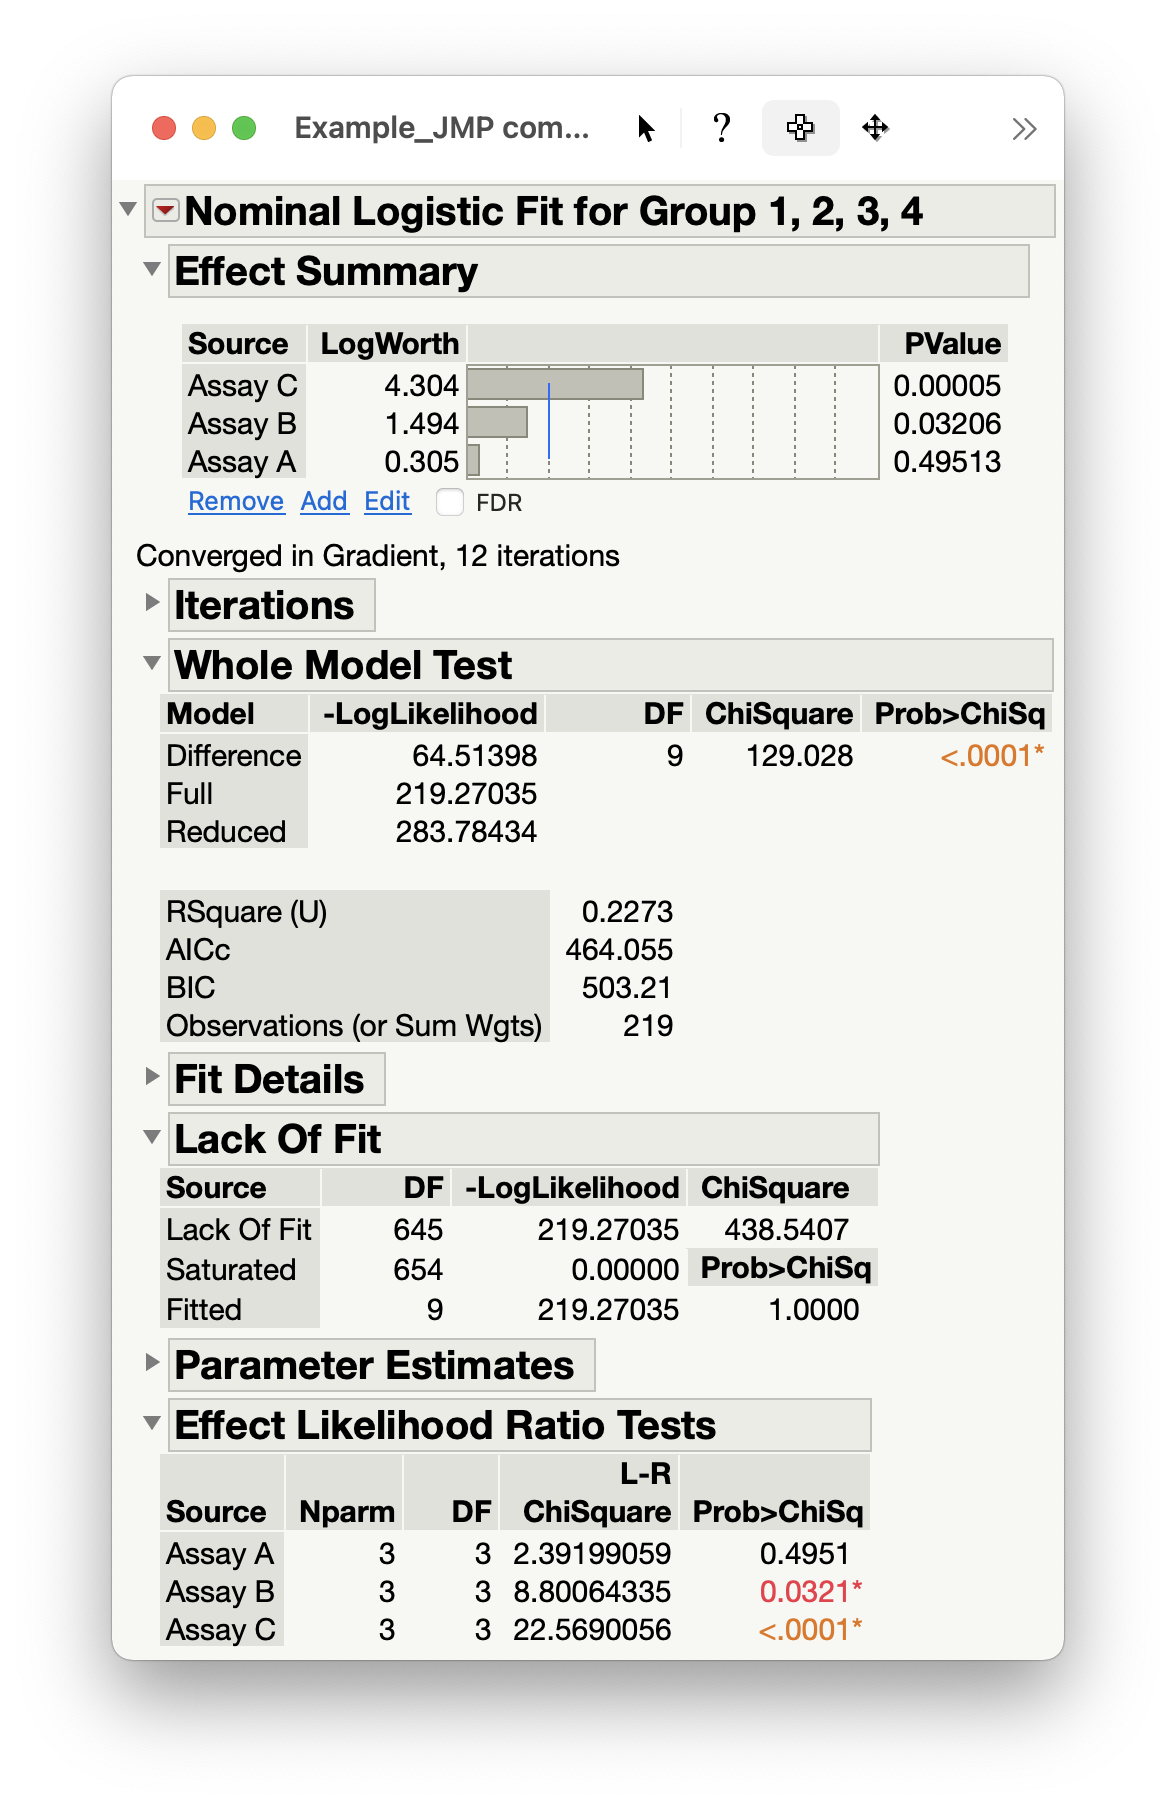
Task: Click the LogWorth column header
Action: pos(389,344)
